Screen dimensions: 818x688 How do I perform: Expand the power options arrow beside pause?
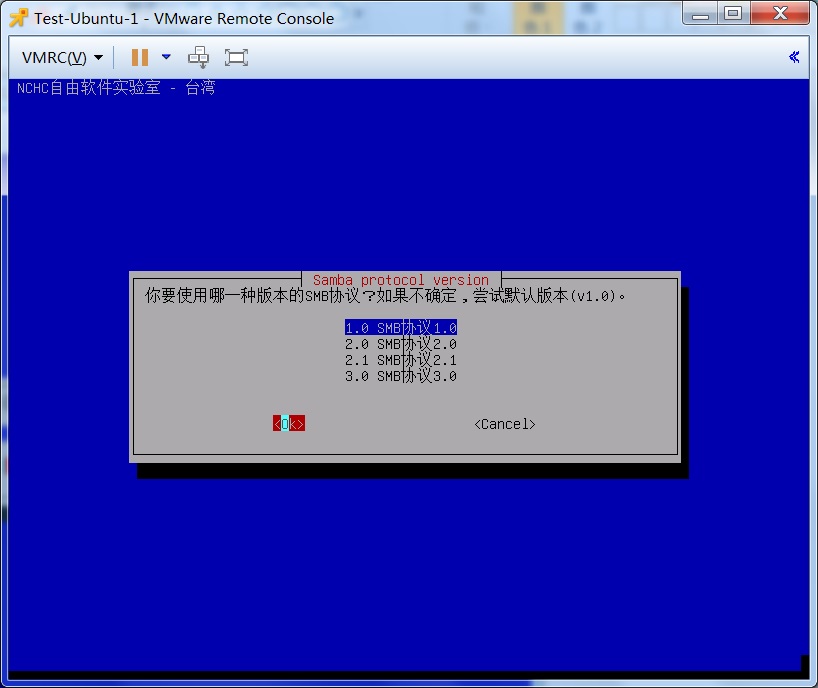[166, 57]
